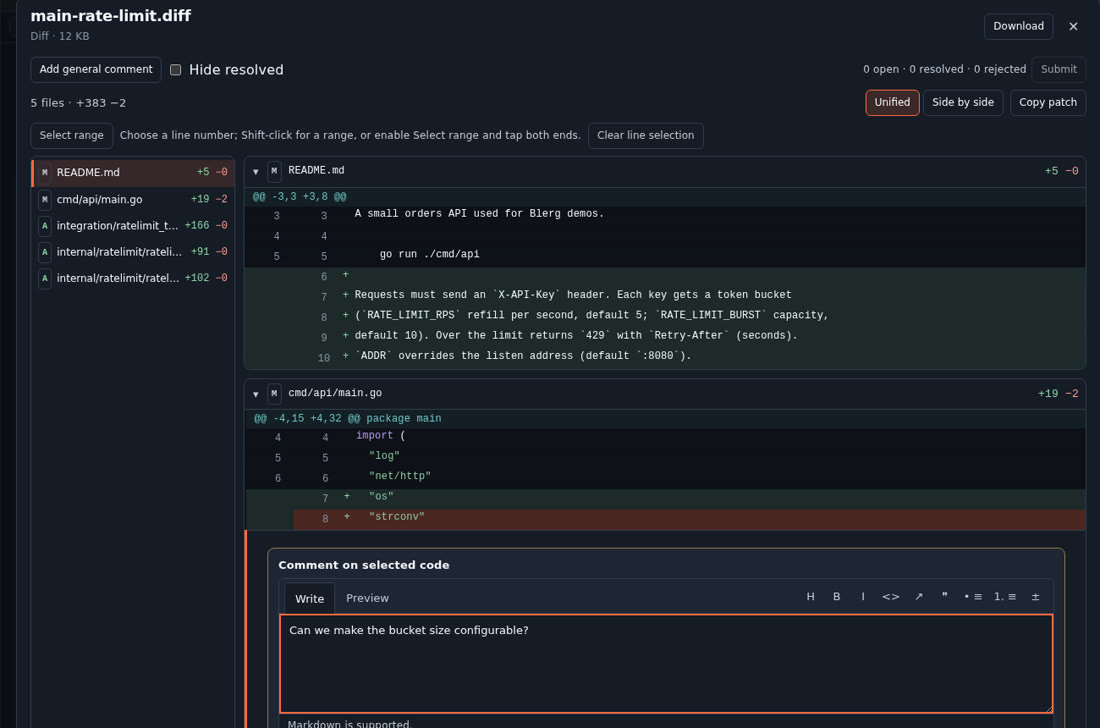This screenshot has height=728, width=1100.
Task: Select line 6 with "net/http"
Action: [x=665, y=477]
